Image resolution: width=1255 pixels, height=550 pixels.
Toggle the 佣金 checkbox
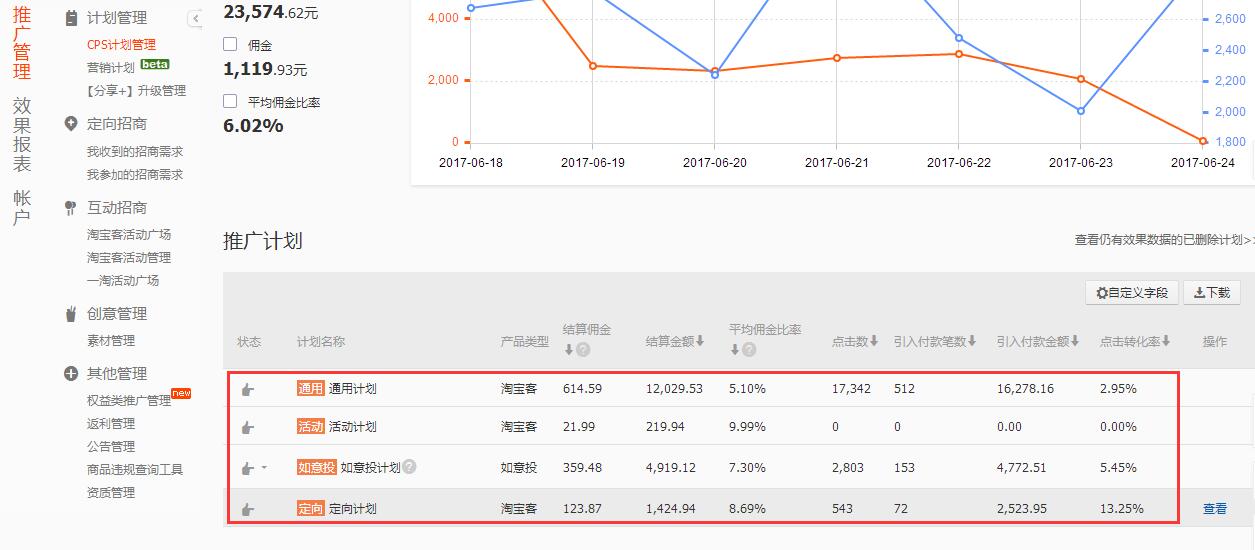point(231,45)
